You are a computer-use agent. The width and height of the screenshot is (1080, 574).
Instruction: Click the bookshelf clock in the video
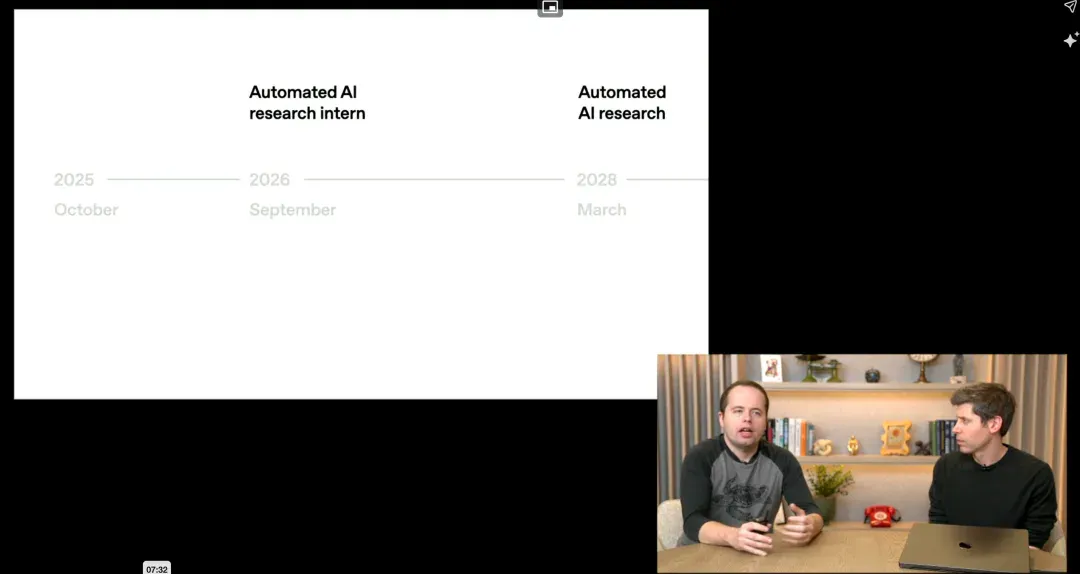point(922,366)
